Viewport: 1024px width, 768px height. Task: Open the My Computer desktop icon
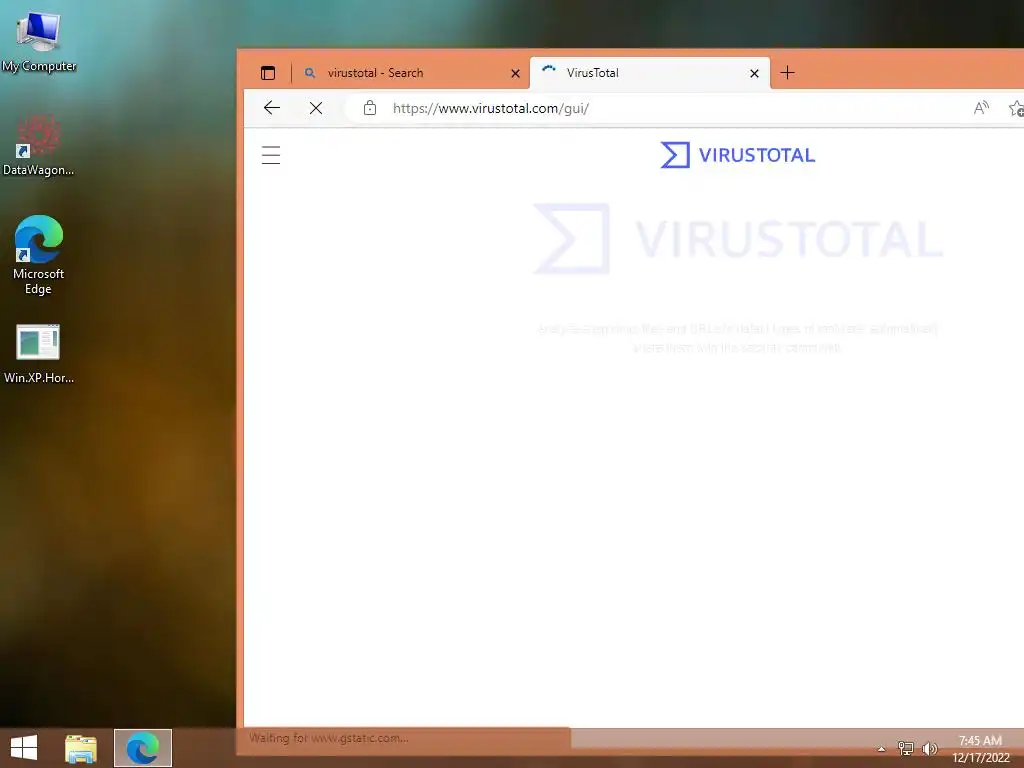pos(39,42)
